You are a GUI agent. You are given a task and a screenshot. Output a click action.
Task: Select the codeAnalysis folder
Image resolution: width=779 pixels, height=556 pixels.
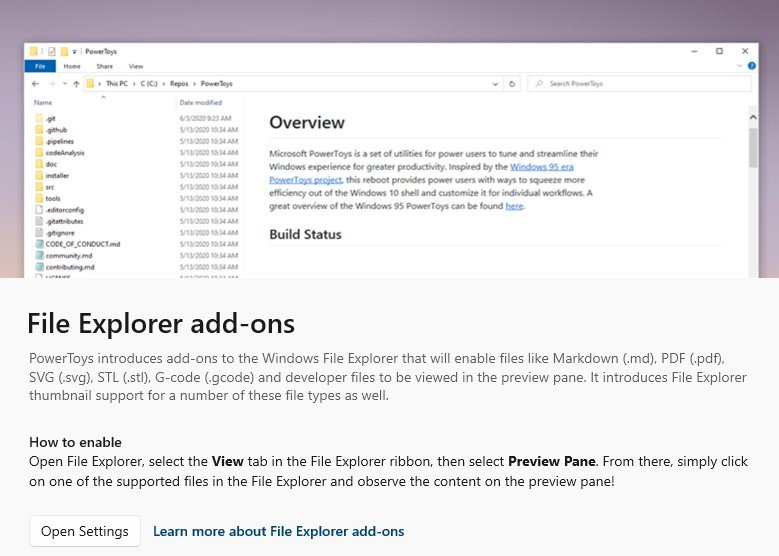click(65, 153)
